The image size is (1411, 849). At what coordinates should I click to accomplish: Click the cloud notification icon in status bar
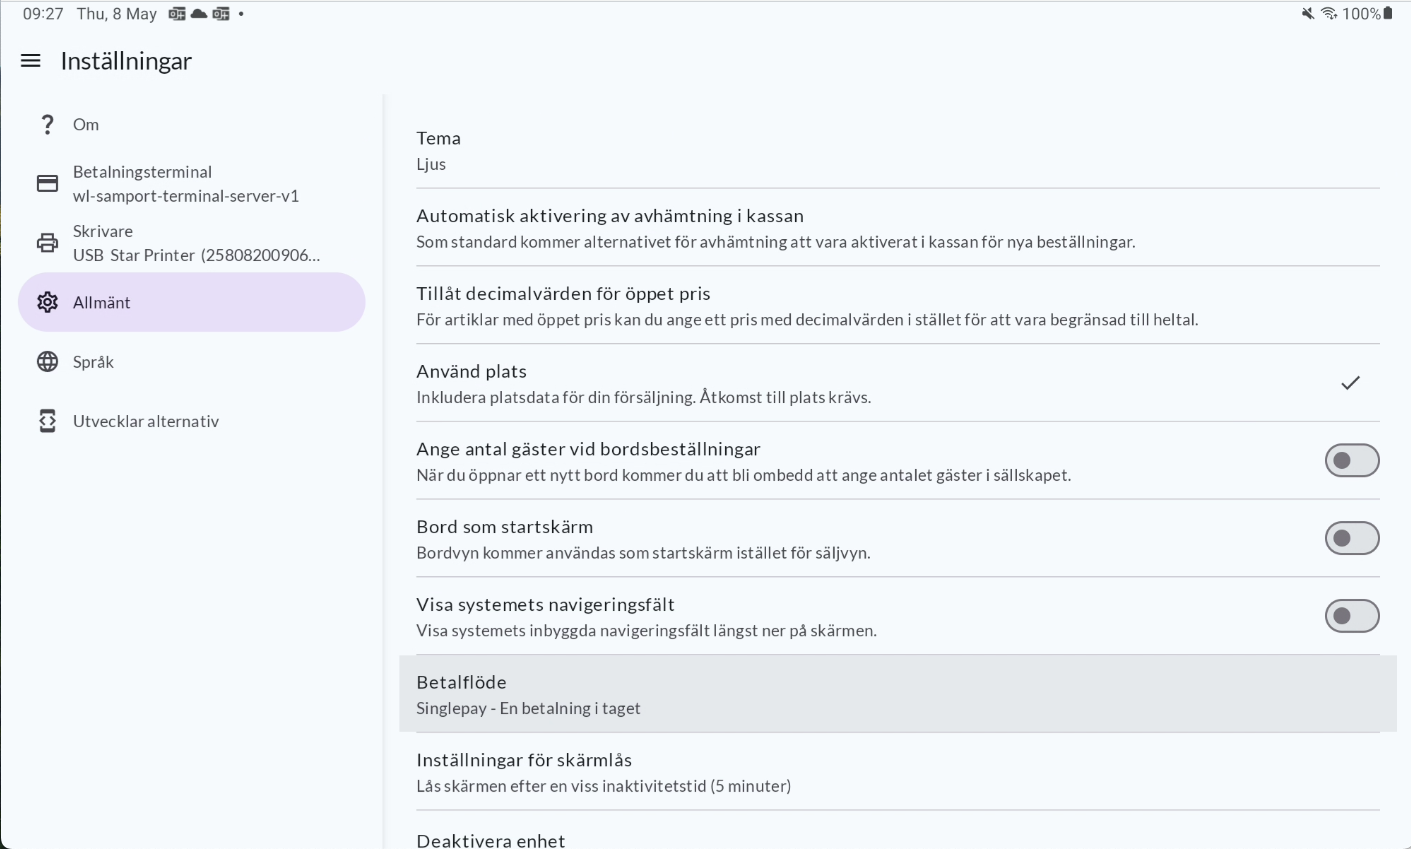tap(199, 14)
